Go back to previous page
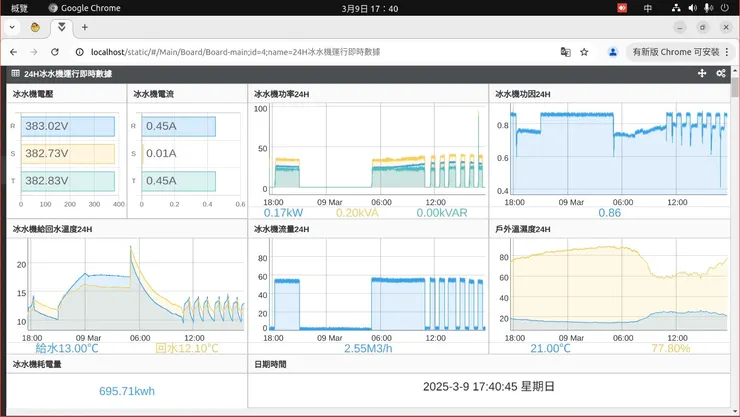The image size is (740, 417). click(14, 52)
